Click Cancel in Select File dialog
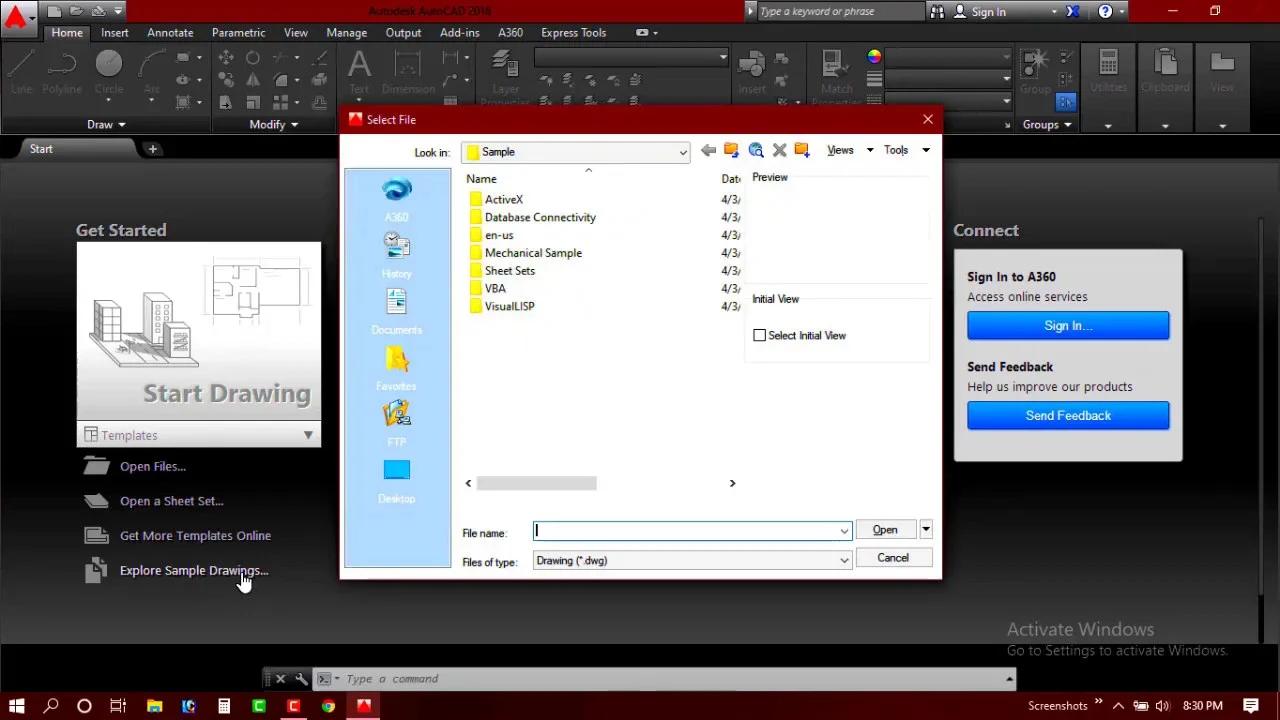The height and width of the screenshot is (720, 1280). 893,558
